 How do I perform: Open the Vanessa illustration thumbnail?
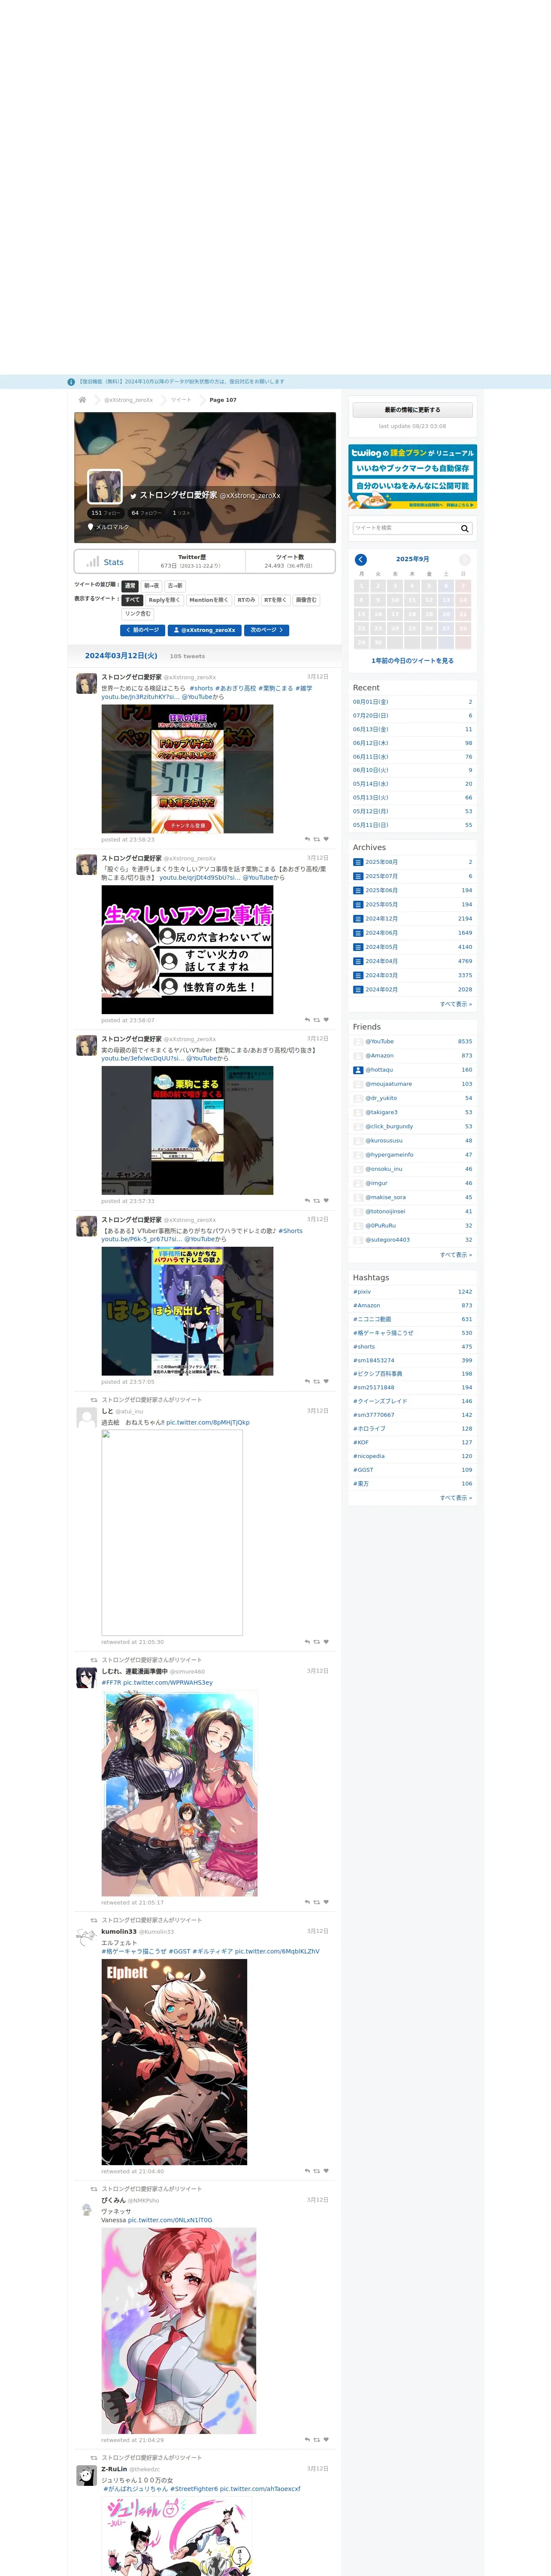click(179, 2331)
